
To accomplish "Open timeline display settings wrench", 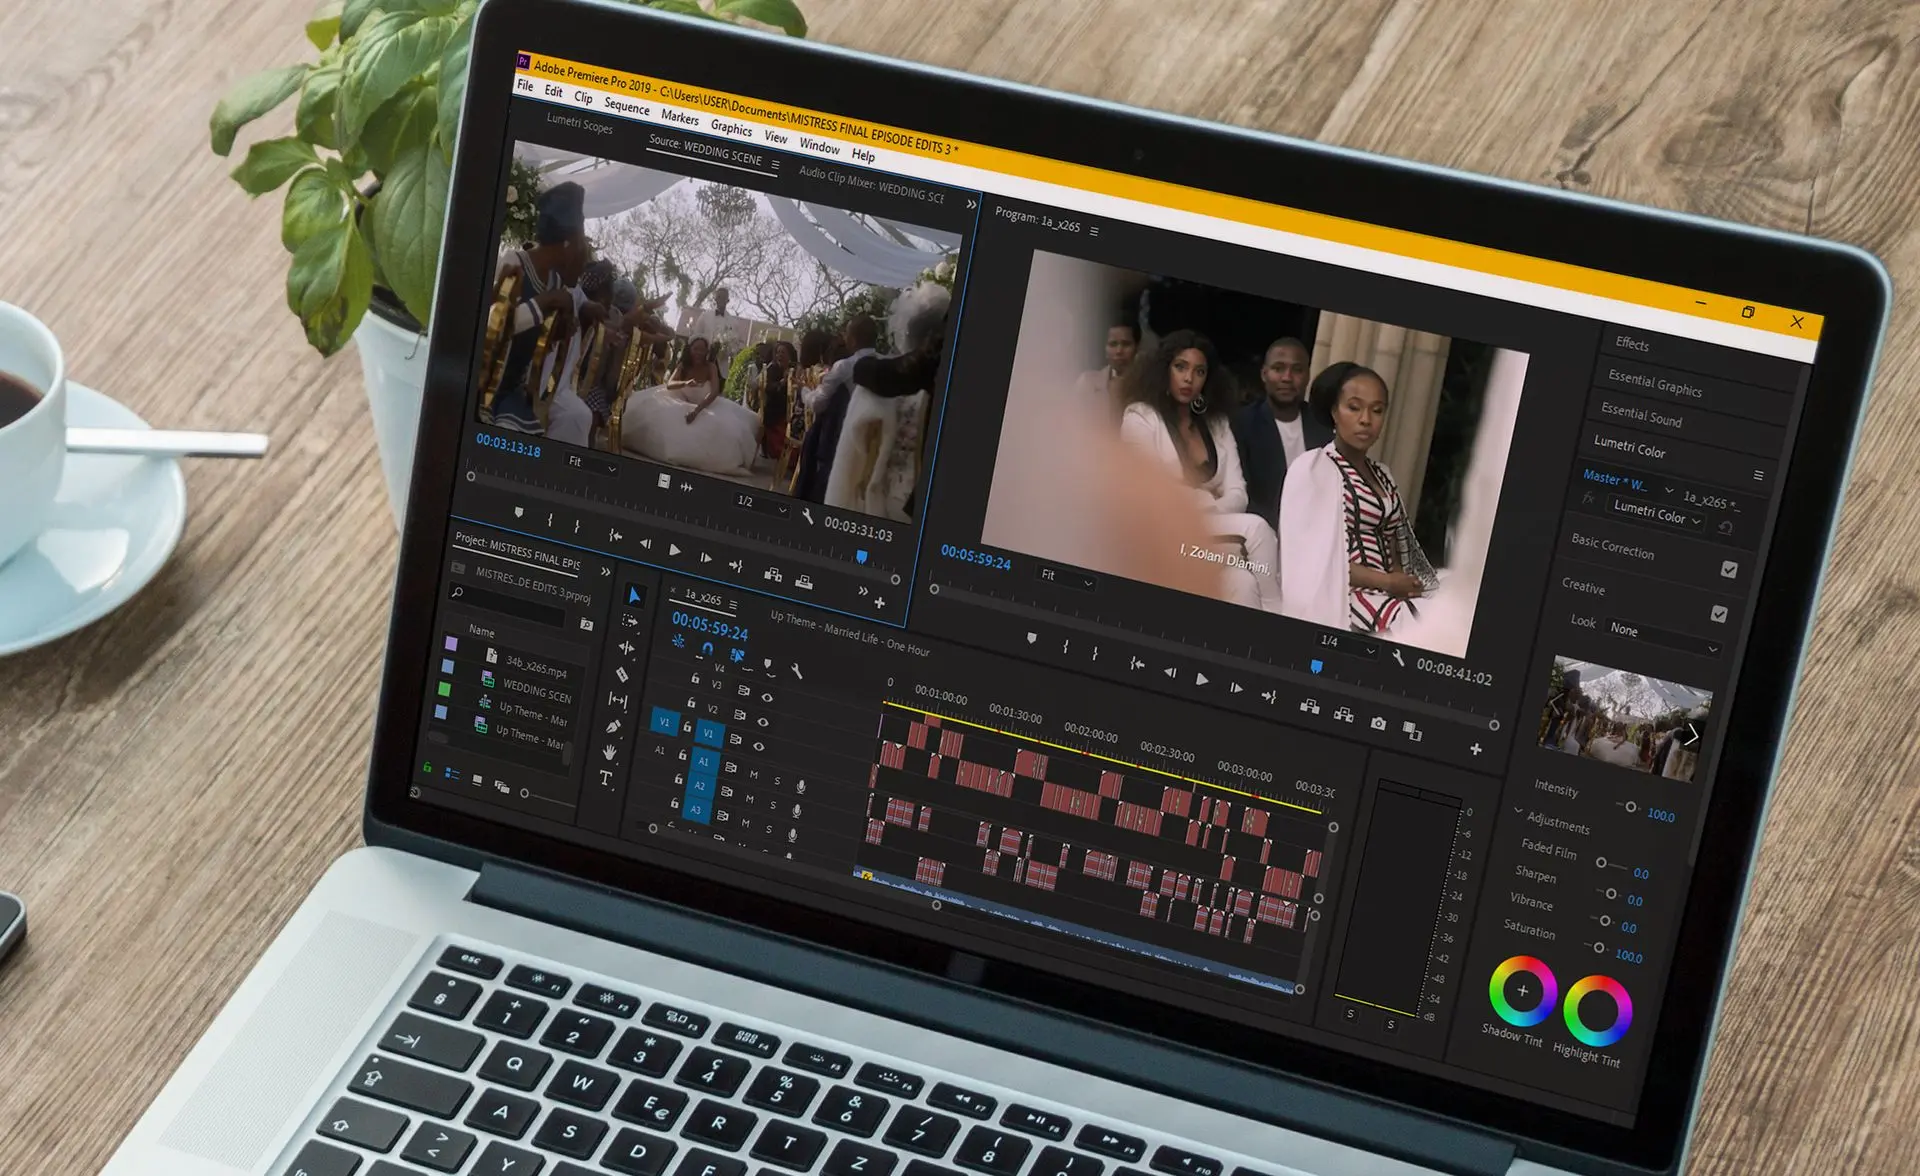I will 796,671.
